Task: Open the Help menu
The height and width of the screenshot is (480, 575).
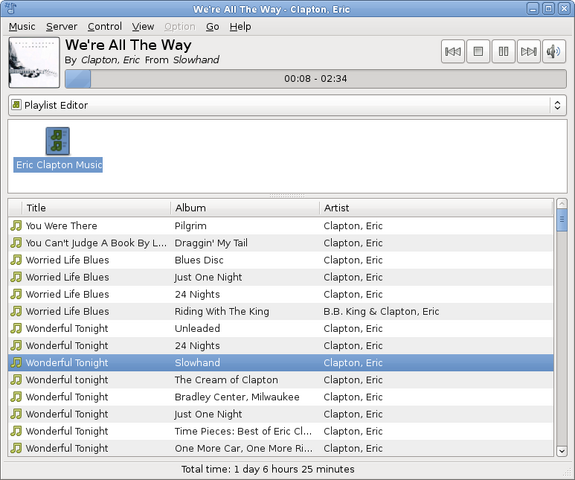Action: tap(240, 26)
